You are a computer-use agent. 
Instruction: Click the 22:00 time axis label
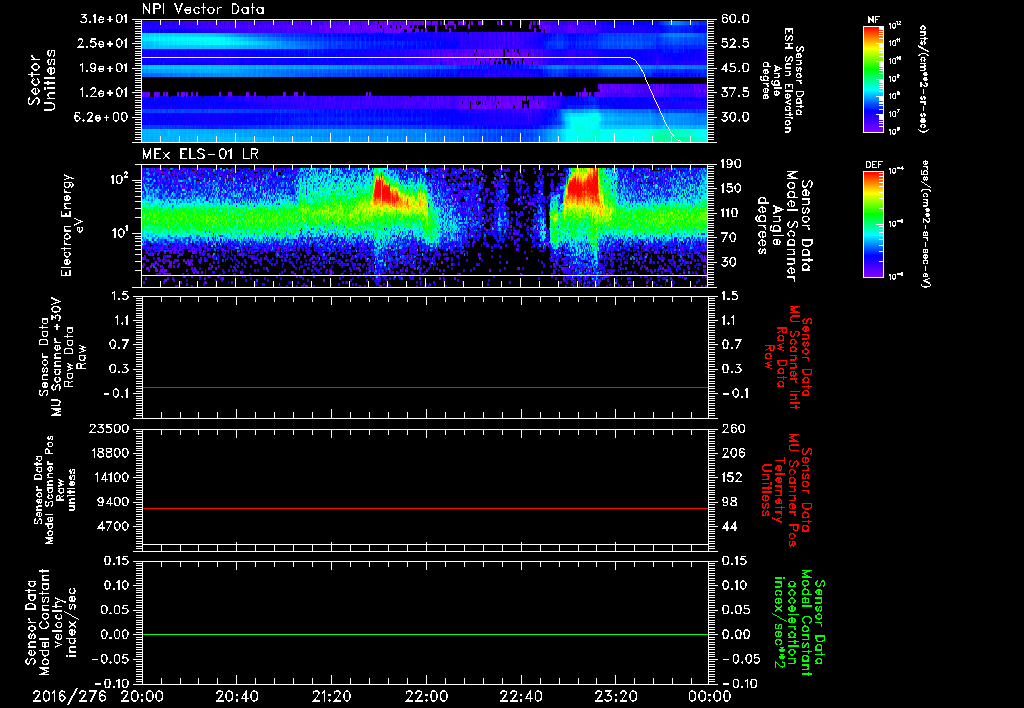point(426,696)
